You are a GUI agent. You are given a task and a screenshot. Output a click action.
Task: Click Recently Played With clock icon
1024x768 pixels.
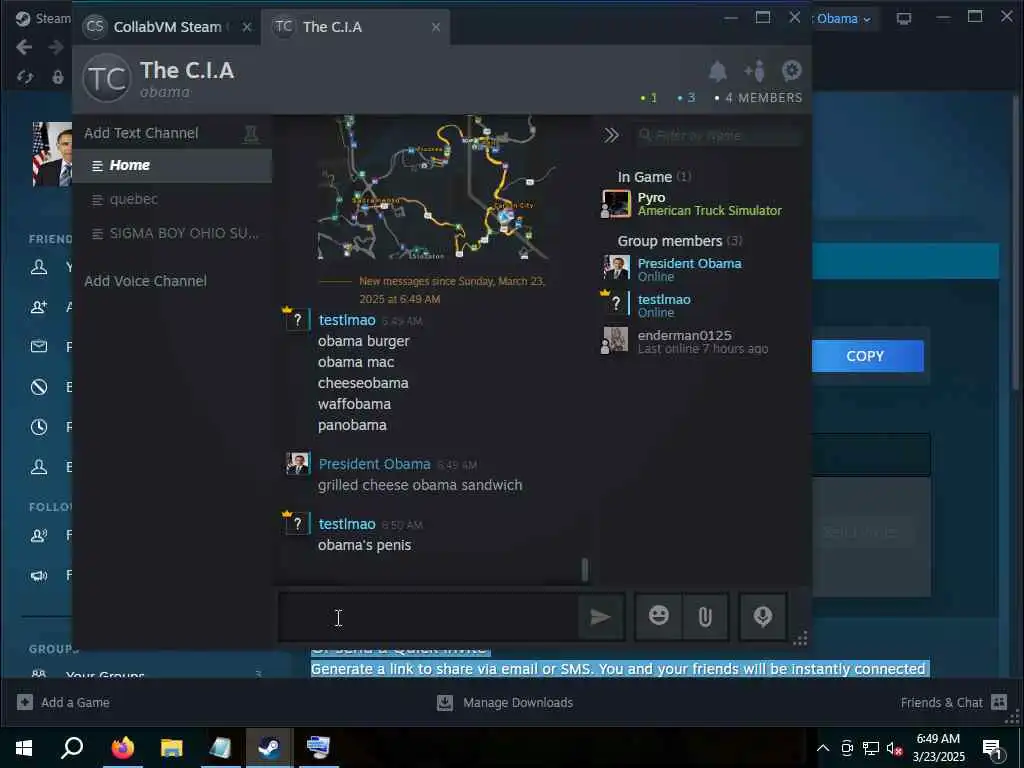click(x=39, y=427)
